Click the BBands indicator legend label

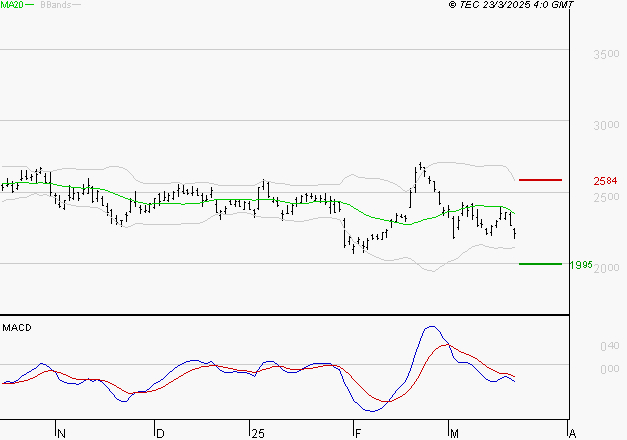55,5
